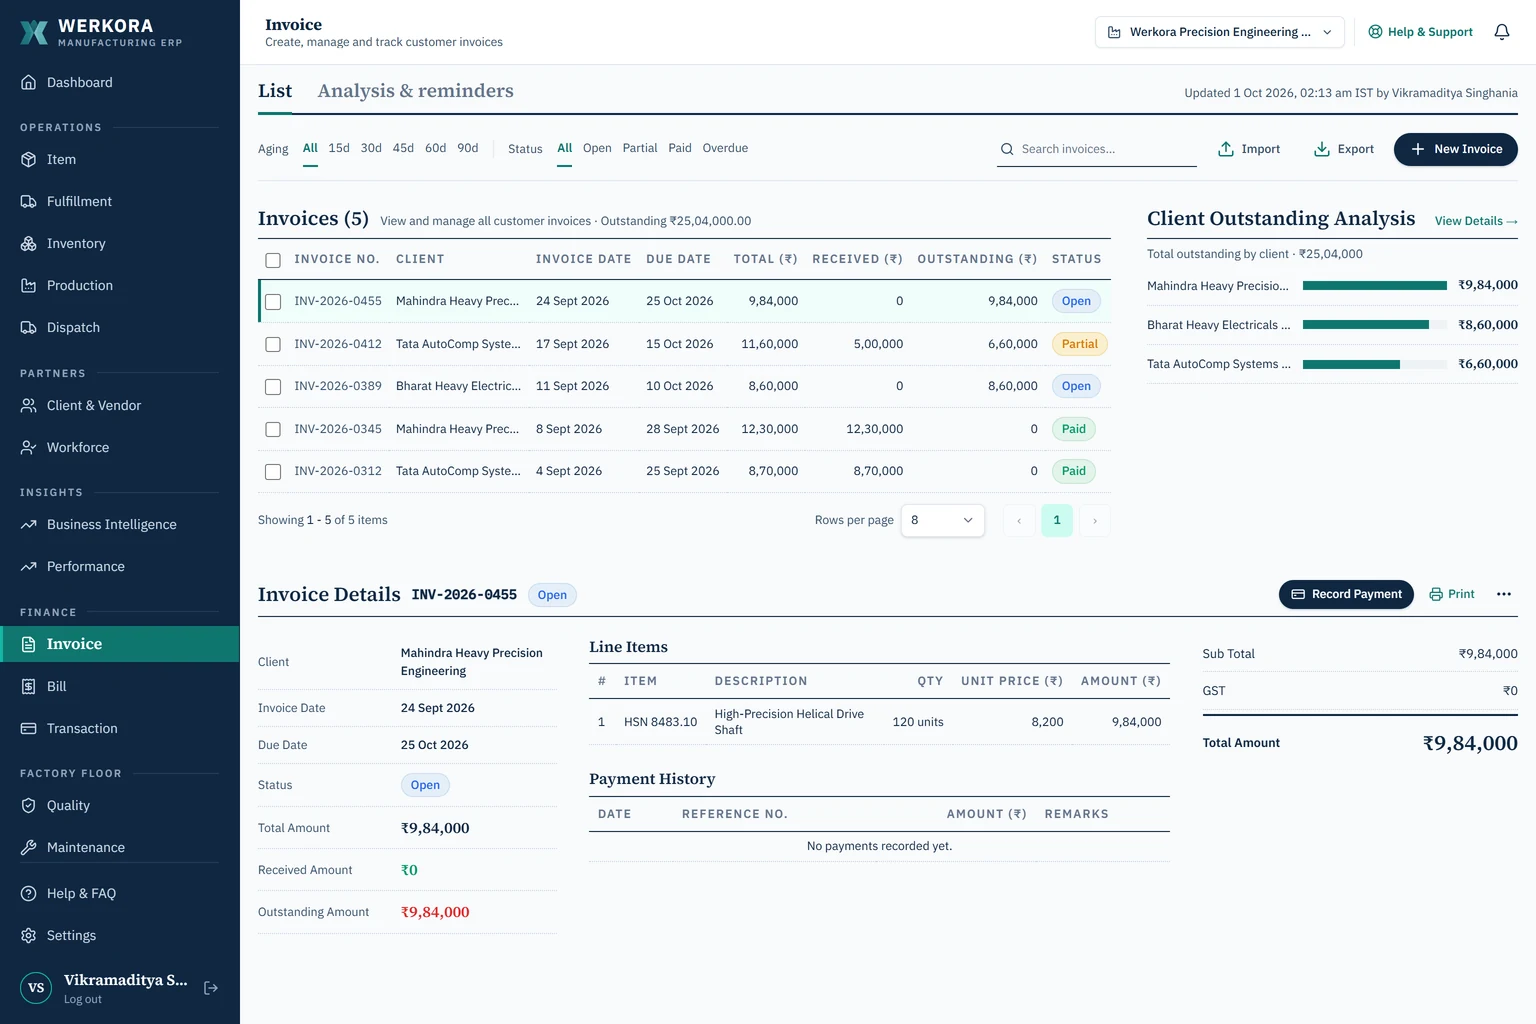This screenshot has height=1024, width=1536.
Task: Open Settings from the sidebar
Action: tap(119, 935)
